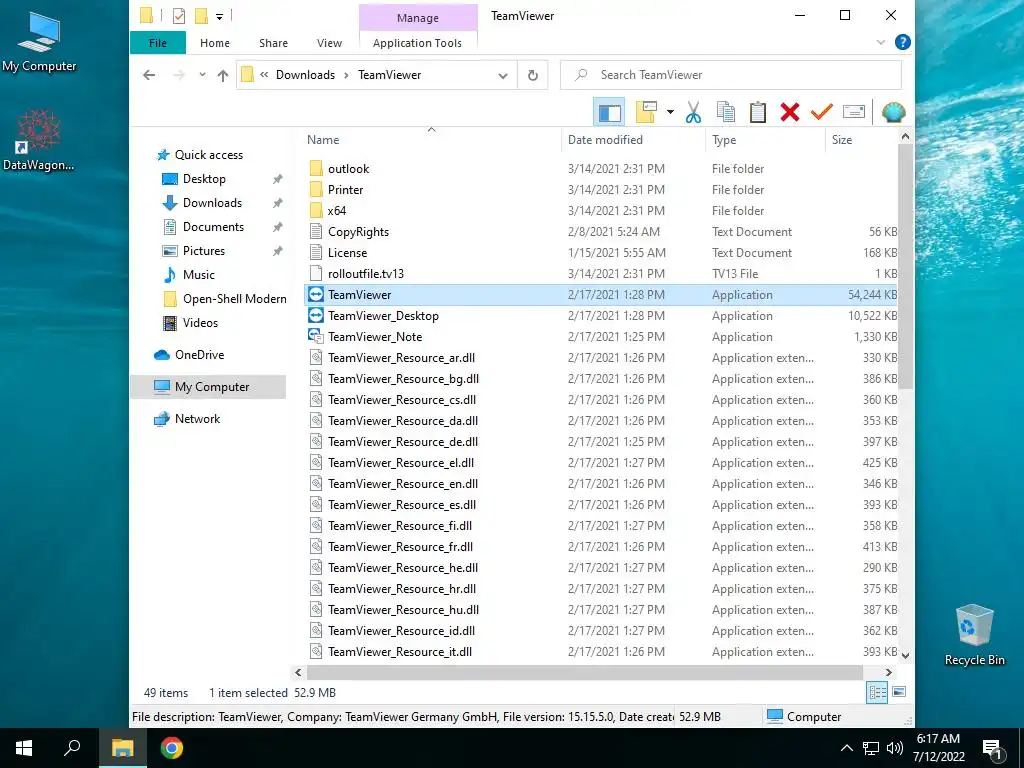Select the Printer folder
Image resolution: width=1024 pixels, height=768 pixels.
click(x=345, y=189)
